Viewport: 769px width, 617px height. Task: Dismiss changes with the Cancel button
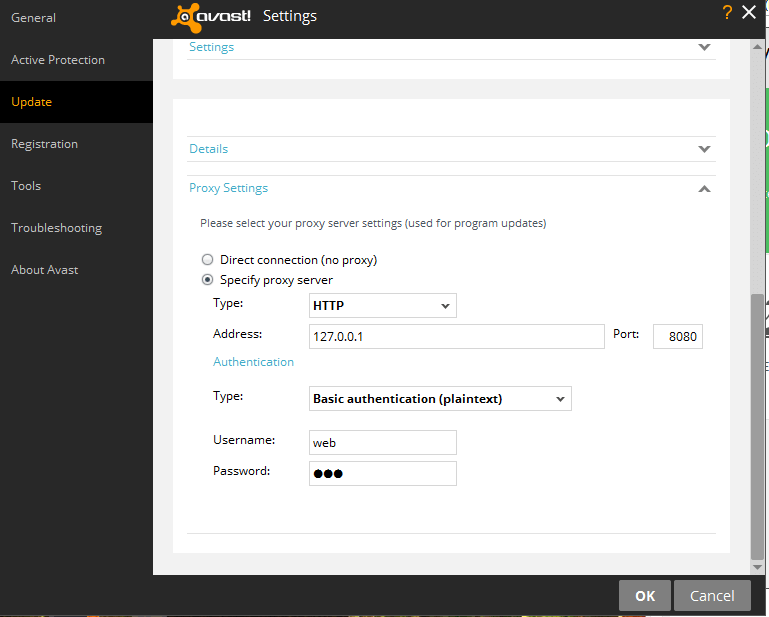[712, 595]
